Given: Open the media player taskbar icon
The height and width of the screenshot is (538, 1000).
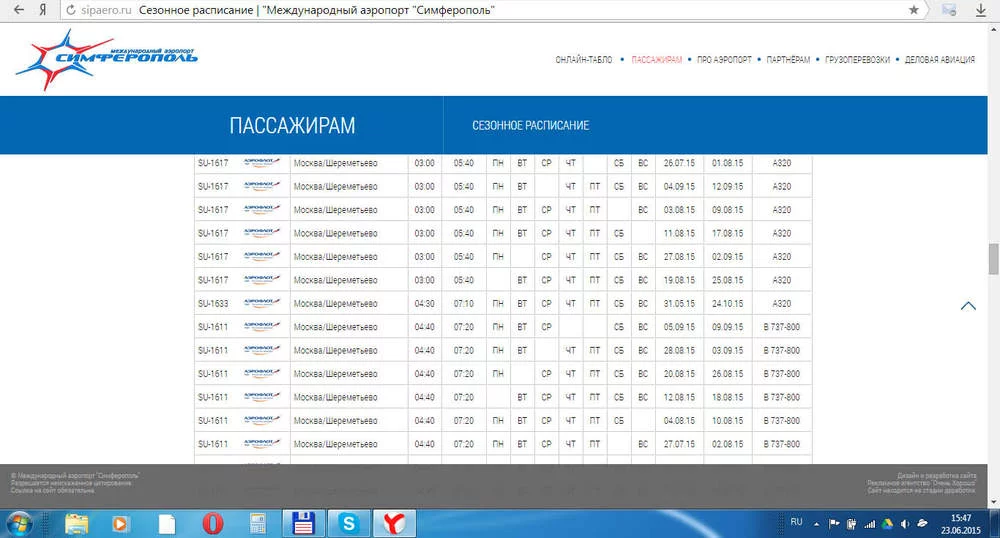Looking at the screenshot, I should coord(119,523).
